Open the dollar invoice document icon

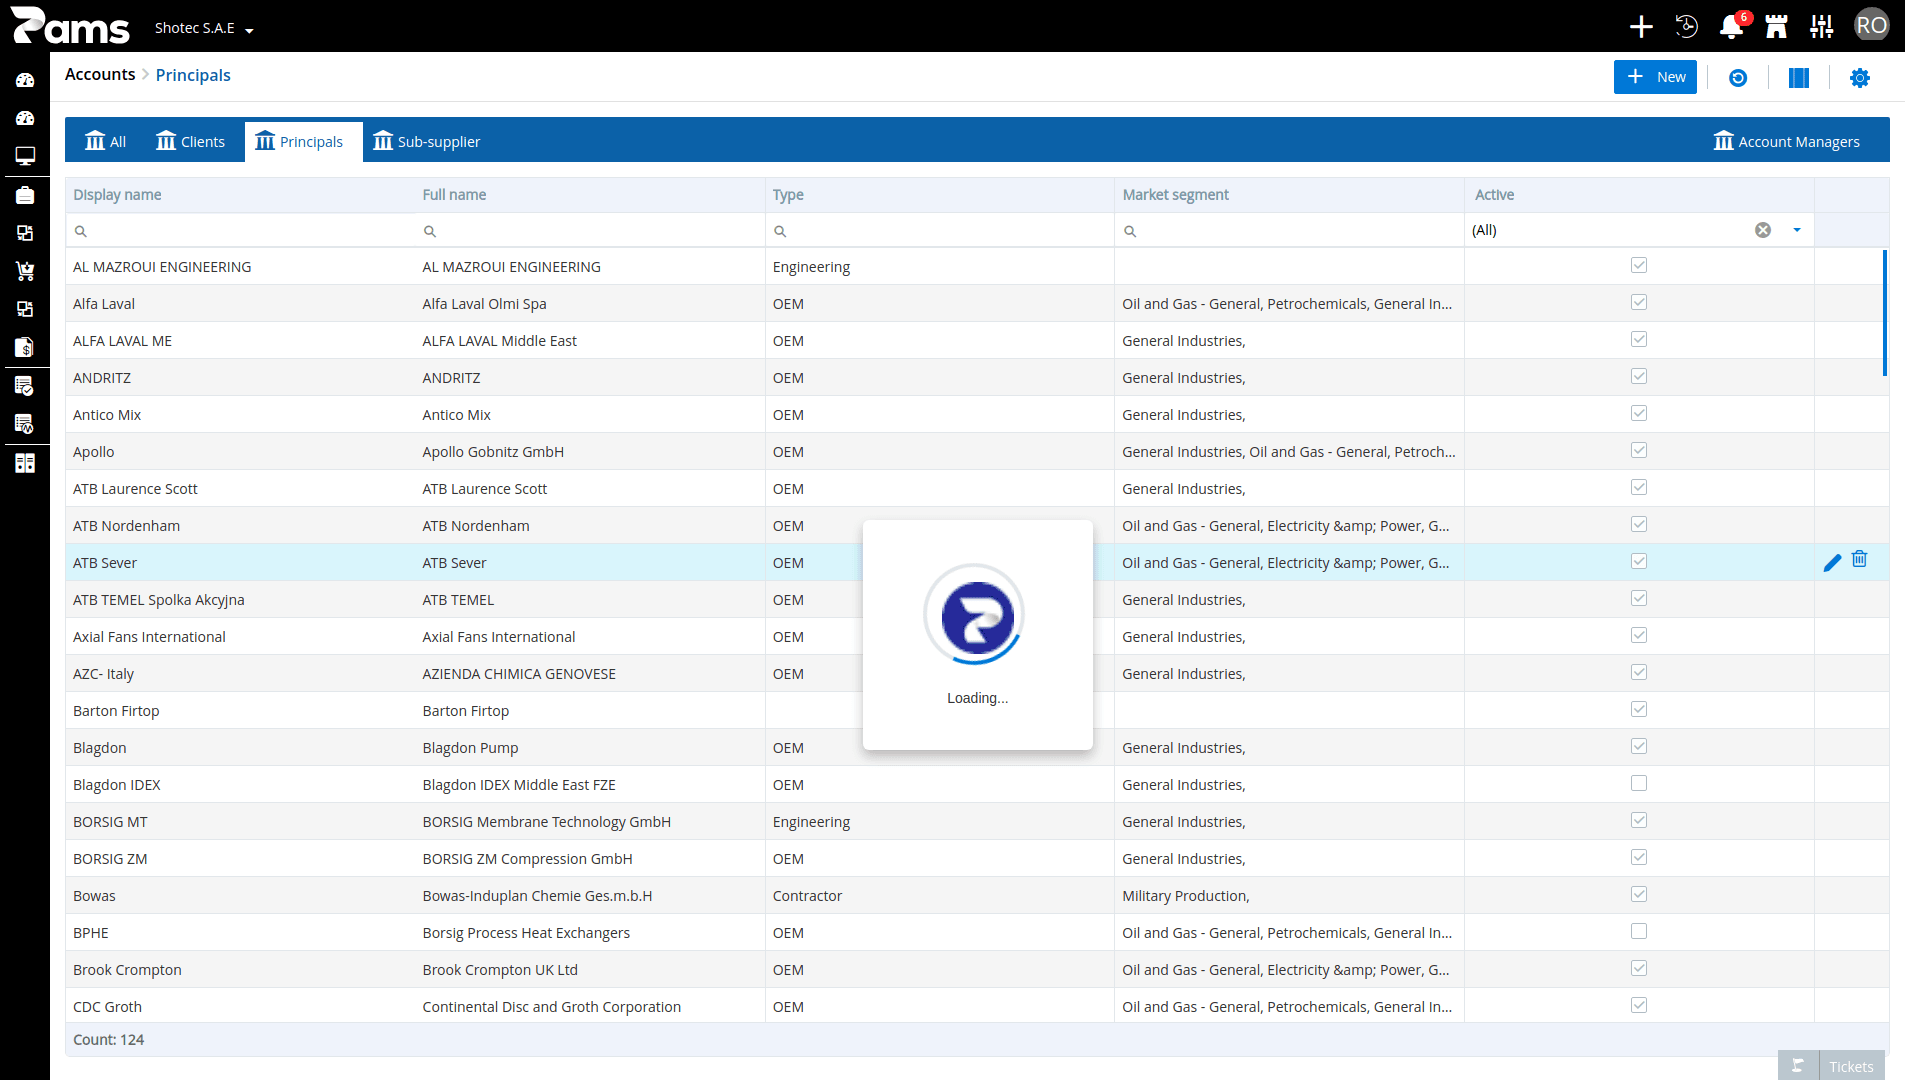(25, 347)
